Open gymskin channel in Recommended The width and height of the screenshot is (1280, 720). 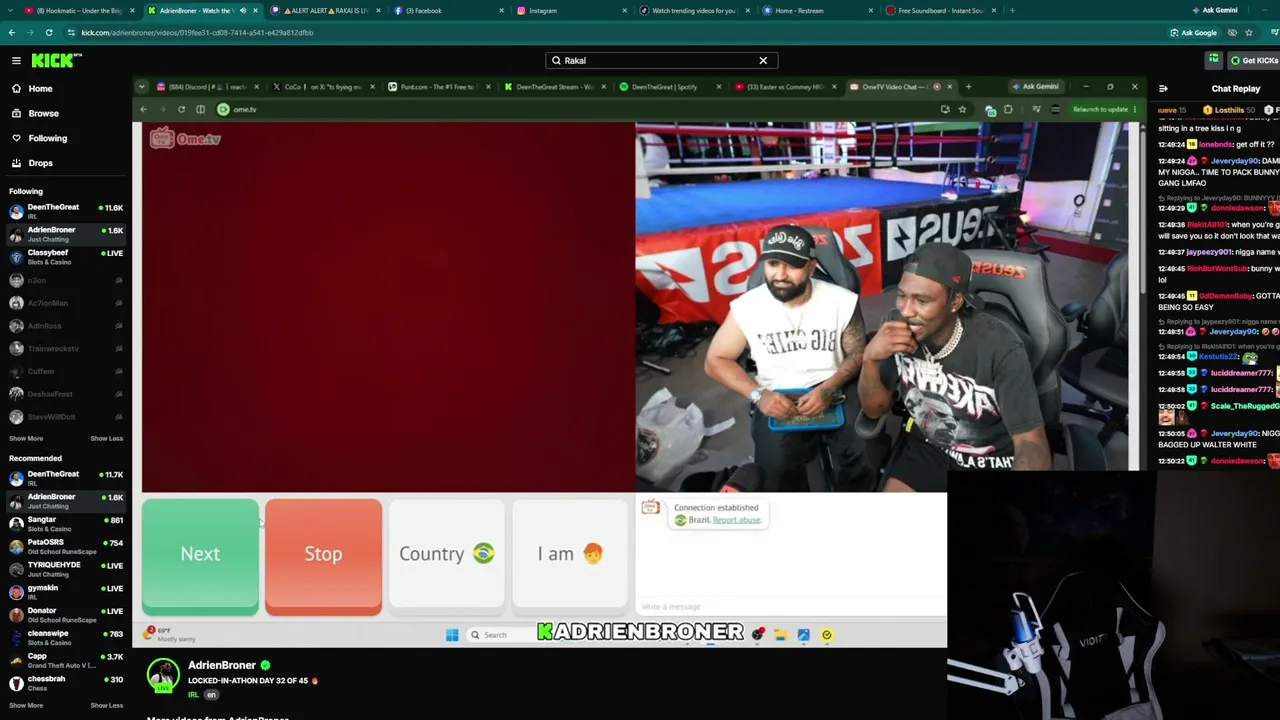65,591
